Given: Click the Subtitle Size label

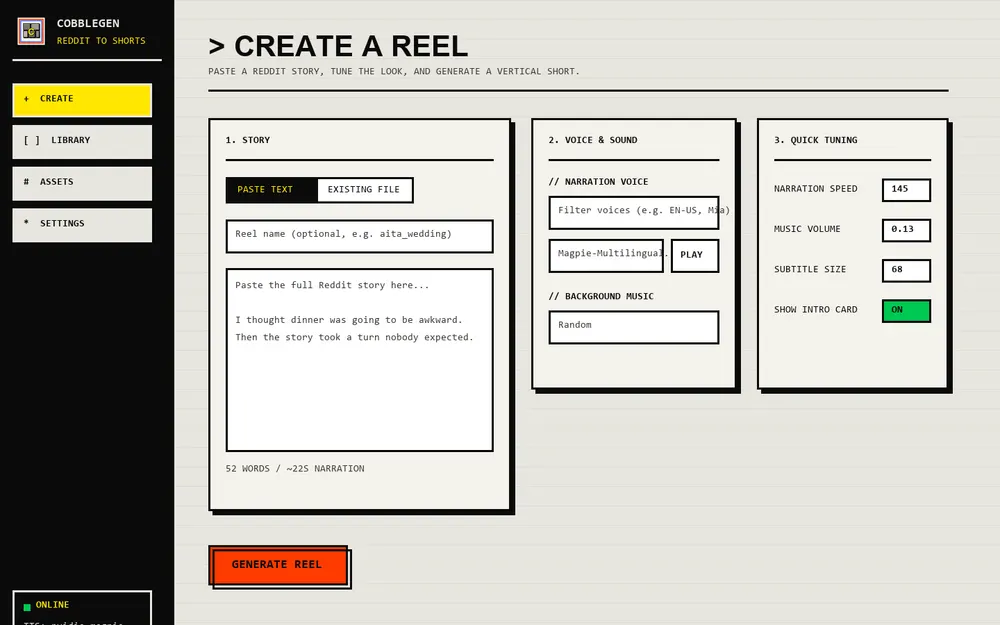Looking at the screenshot, I should coord(810,270).
